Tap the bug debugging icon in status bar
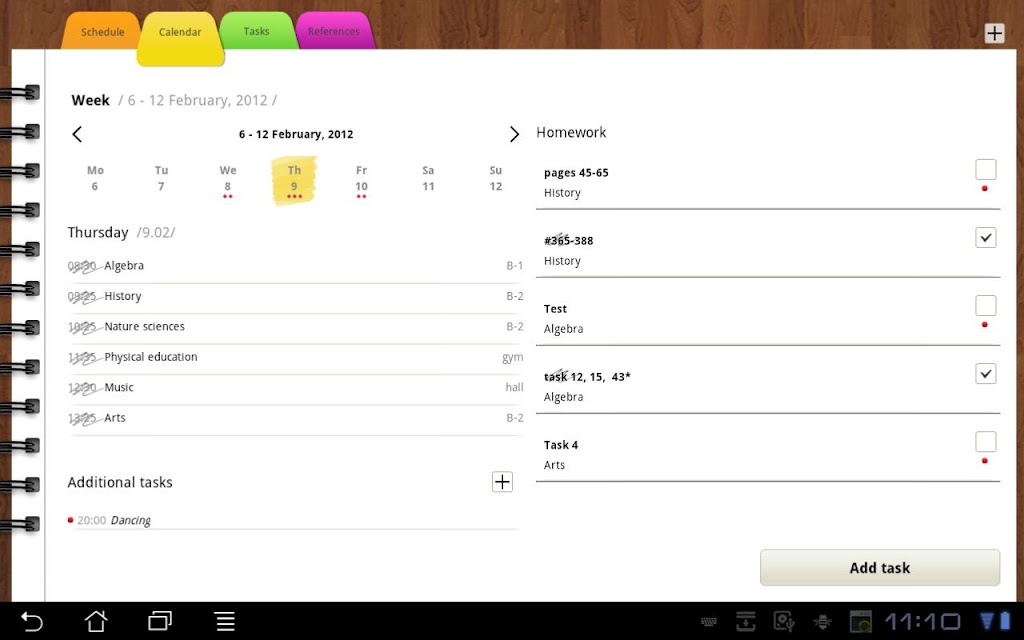 (x=822, y=622)
